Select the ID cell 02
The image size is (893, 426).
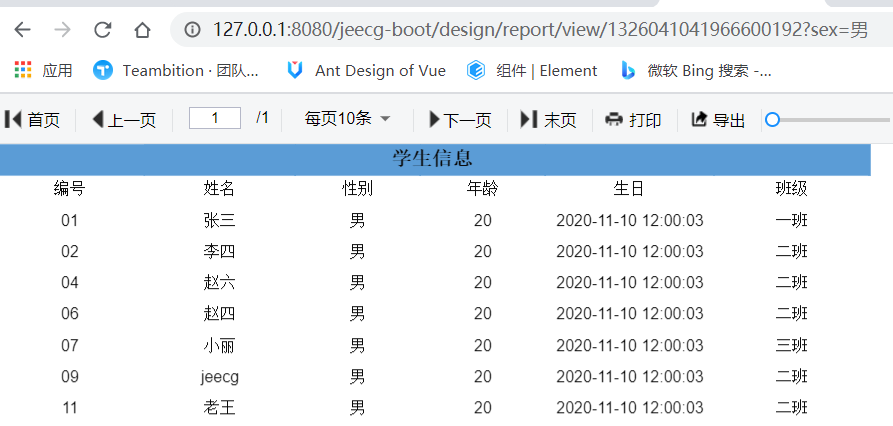69,251
